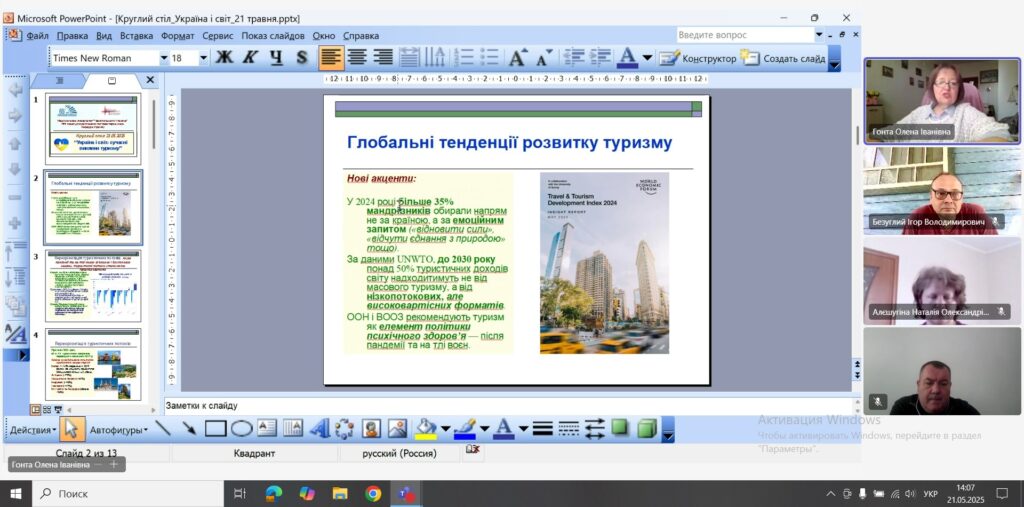Open the yellow fill color picker
Viewport: 1024px width, 507px height.
(445, 430)
